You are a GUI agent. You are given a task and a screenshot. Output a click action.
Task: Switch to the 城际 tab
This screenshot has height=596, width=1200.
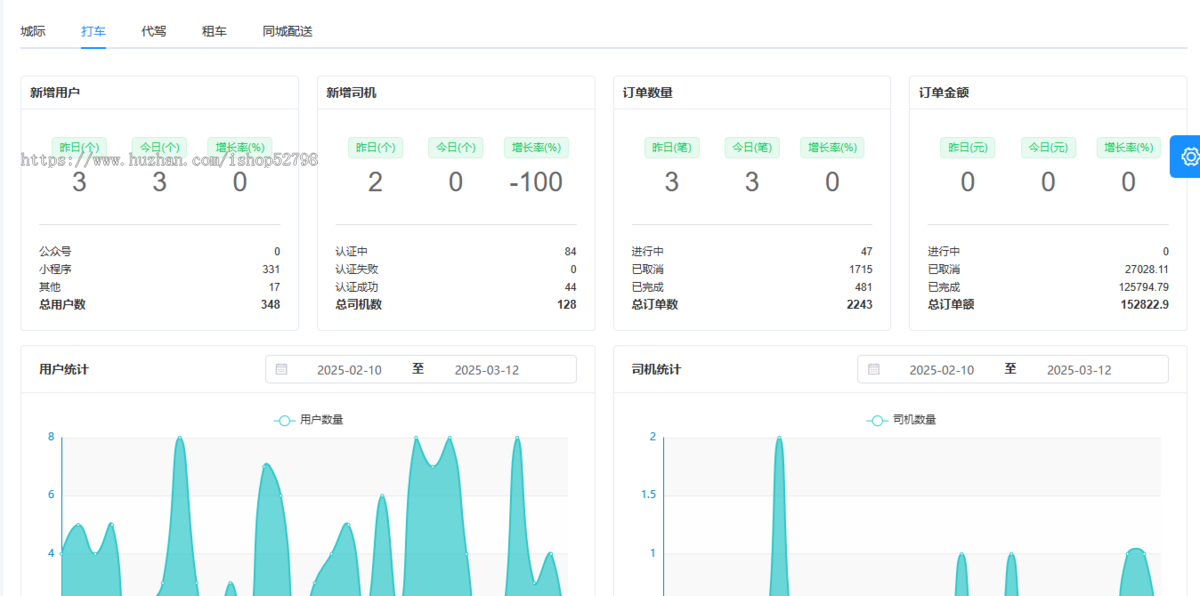(33, 31)
